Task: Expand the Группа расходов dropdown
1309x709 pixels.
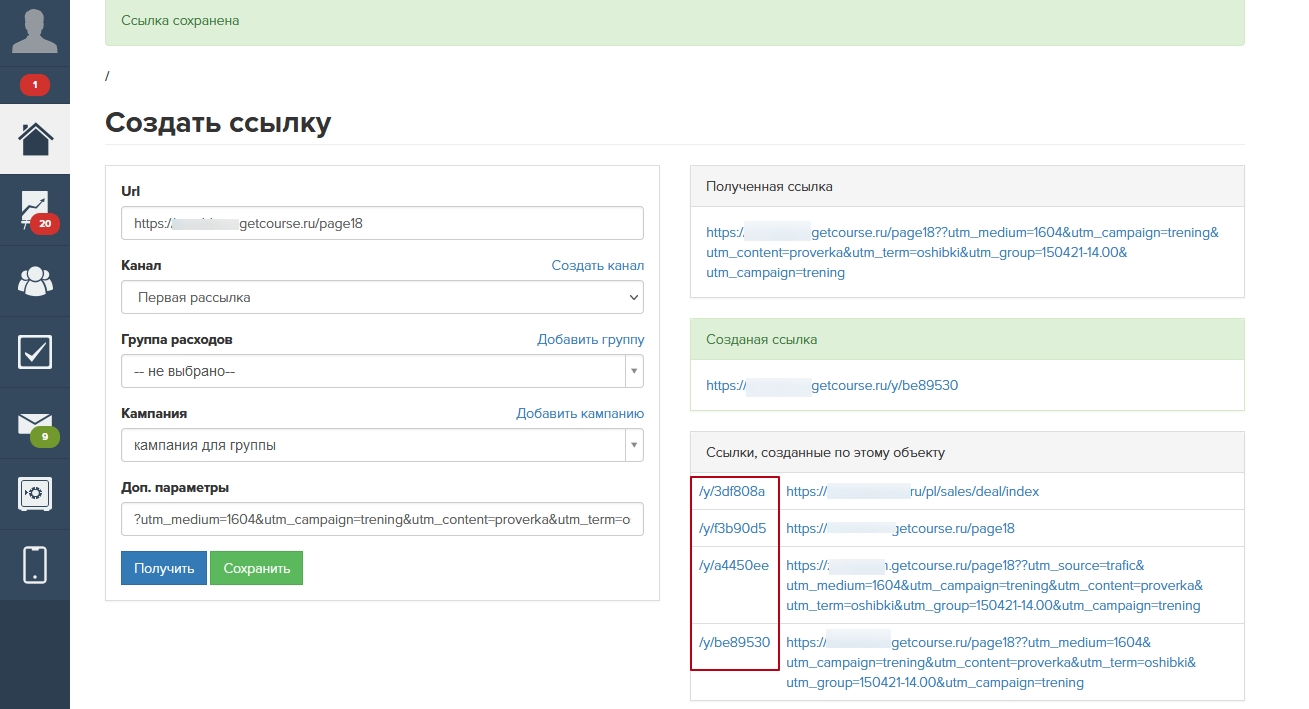Action: click(x=382, y=371)
